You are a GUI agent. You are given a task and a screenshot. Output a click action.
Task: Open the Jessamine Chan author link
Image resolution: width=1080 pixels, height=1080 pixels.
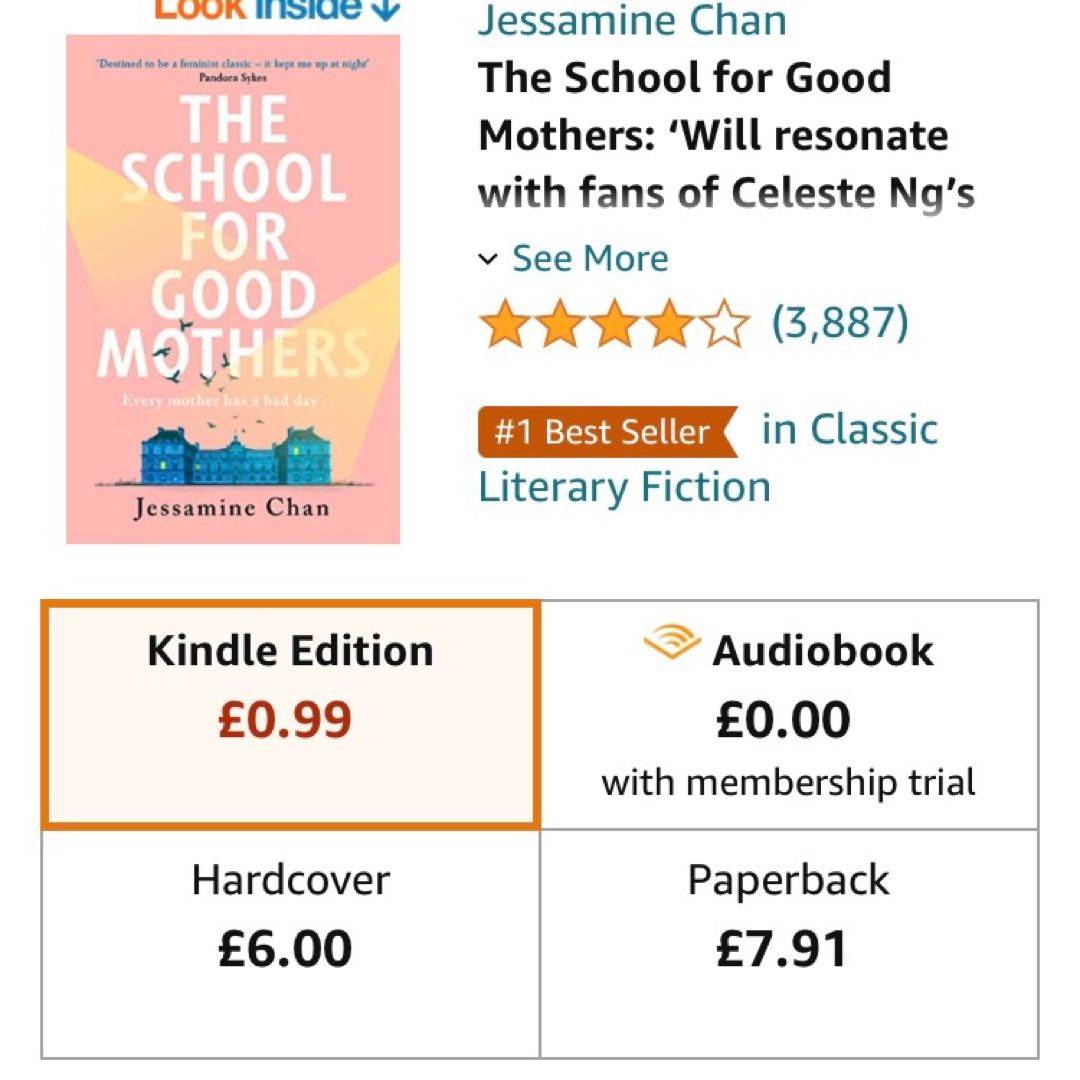(x=632, y=20)
